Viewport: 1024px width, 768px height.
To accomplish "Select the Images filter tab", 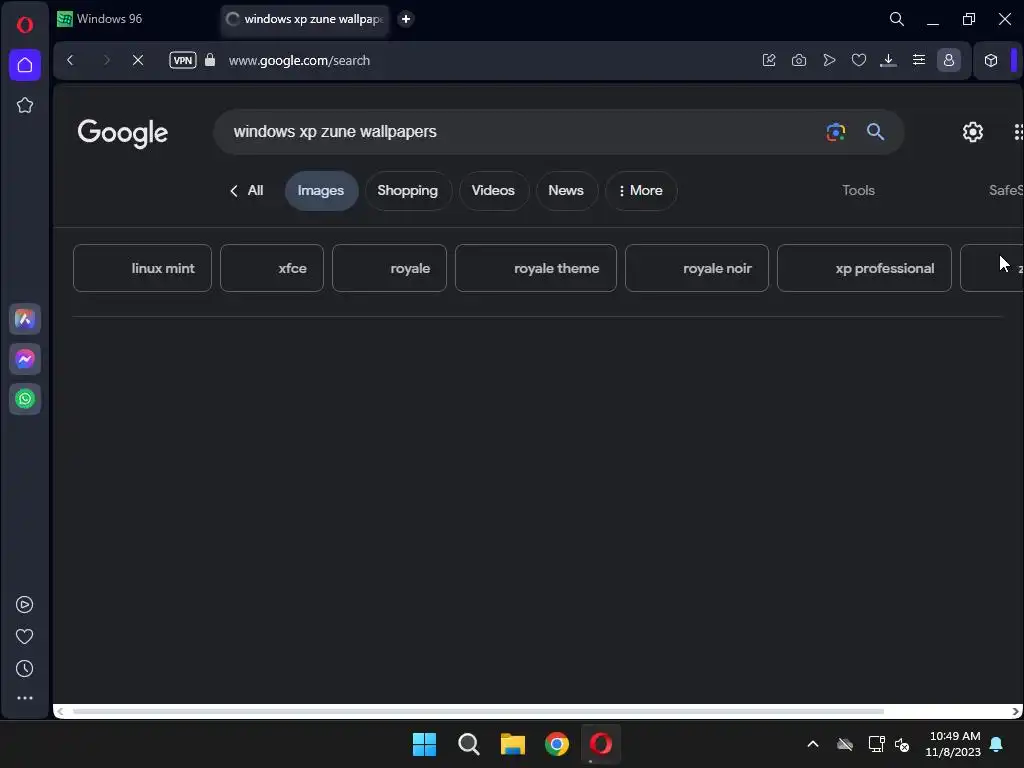I will point(321,191).
